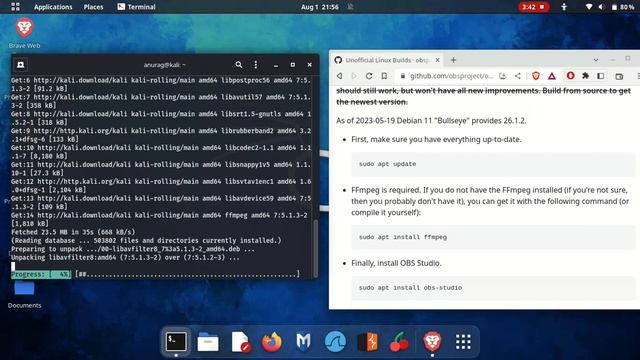Open new tab in the terminal window
This screenshot has width=640, height=360.
click(x=20, y=64)
